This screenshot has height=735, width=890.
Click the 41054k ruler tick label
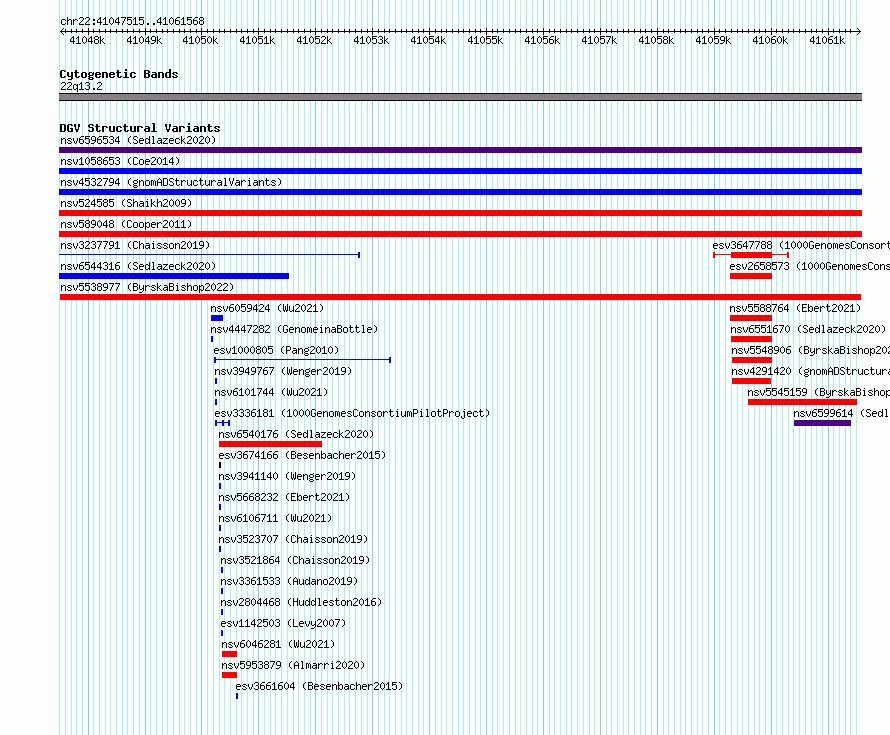click(428, 40)
